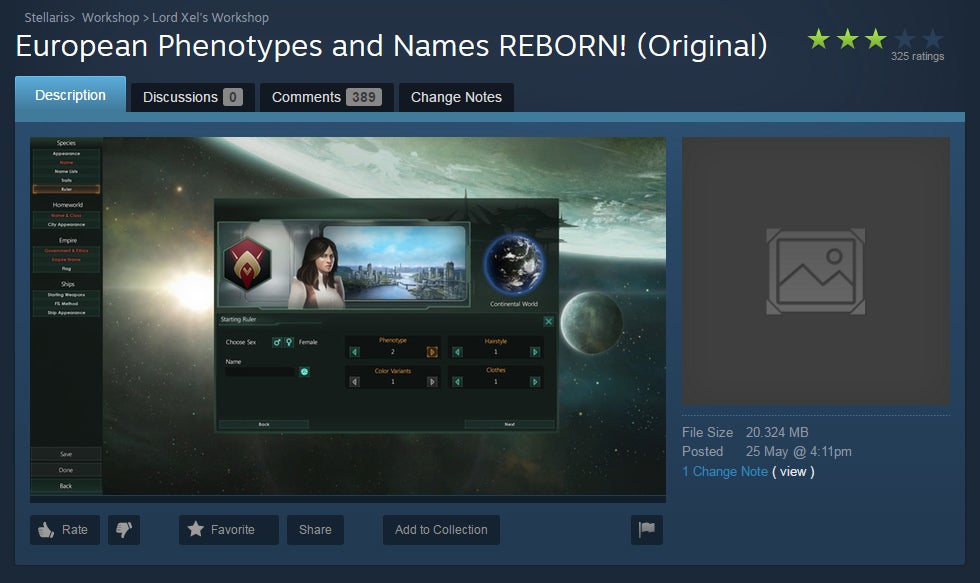980x583 pixels.
Task: Select Ship Appearance in Ships section
Action: [x=66, y=312]
